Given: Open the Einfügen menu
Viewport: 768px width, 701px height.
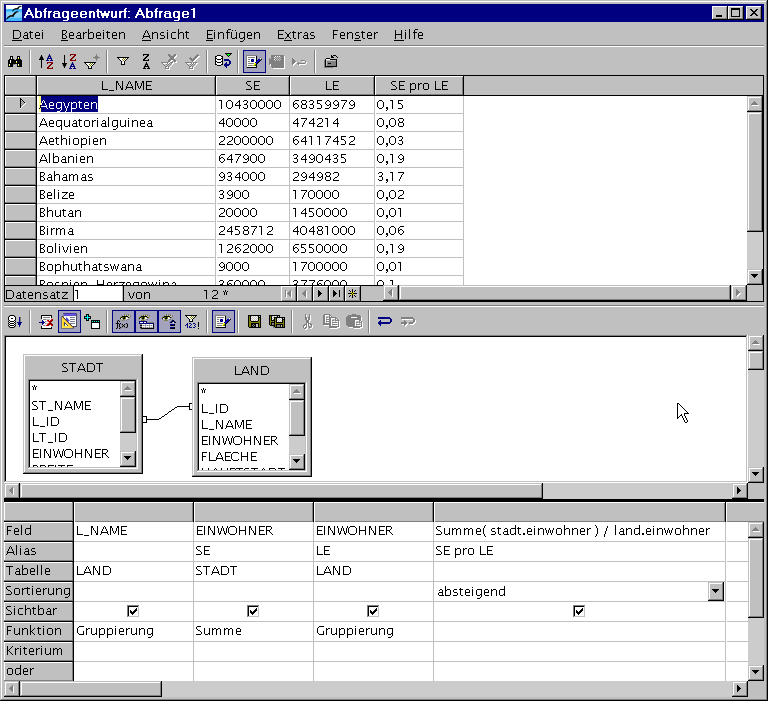Looking at the screenshot, I should (x=233, y=34).
